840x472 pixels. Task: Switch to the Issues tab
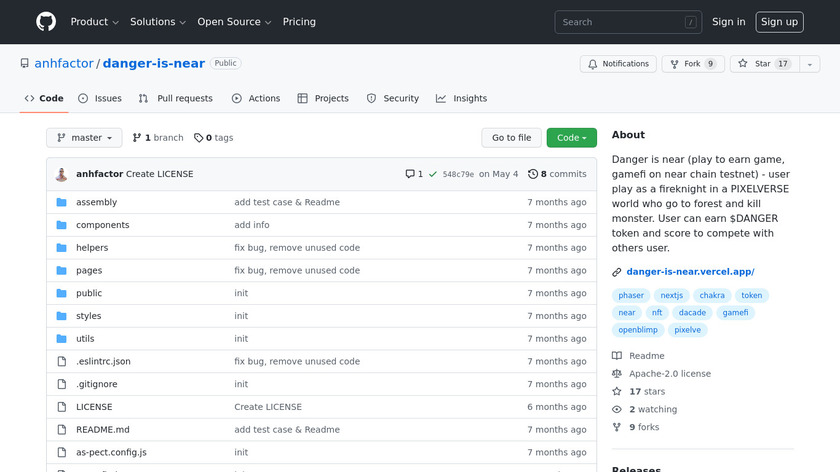point(100,99)
